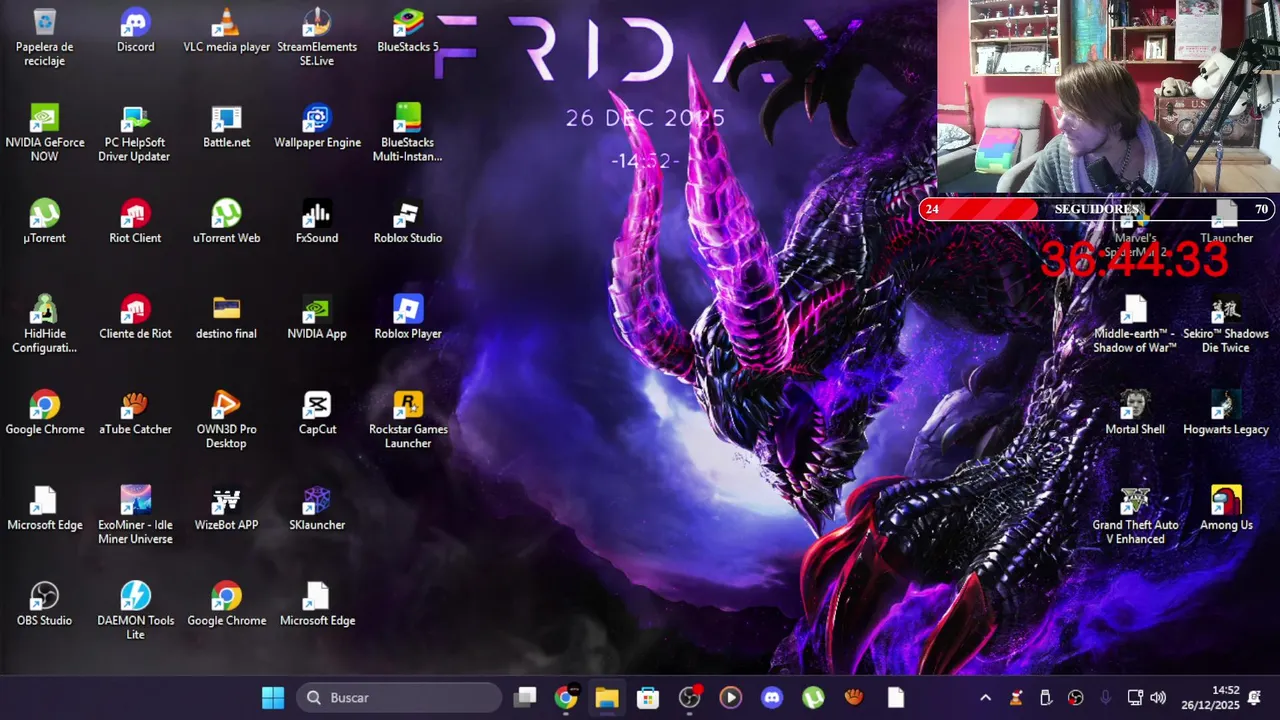
Task: Select the WizeBot APP icon
Action: pos(226,508)
